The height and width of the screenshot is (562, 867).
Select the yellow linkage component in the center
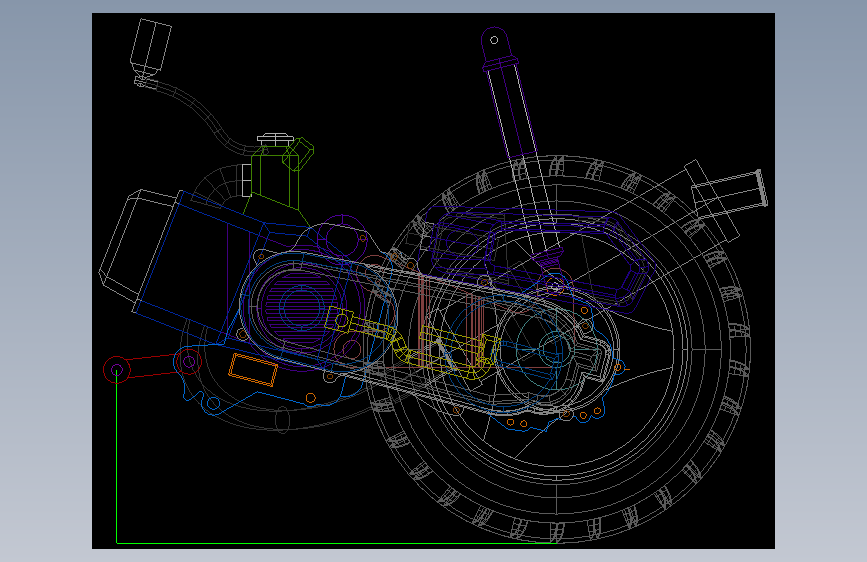[413, 343]
